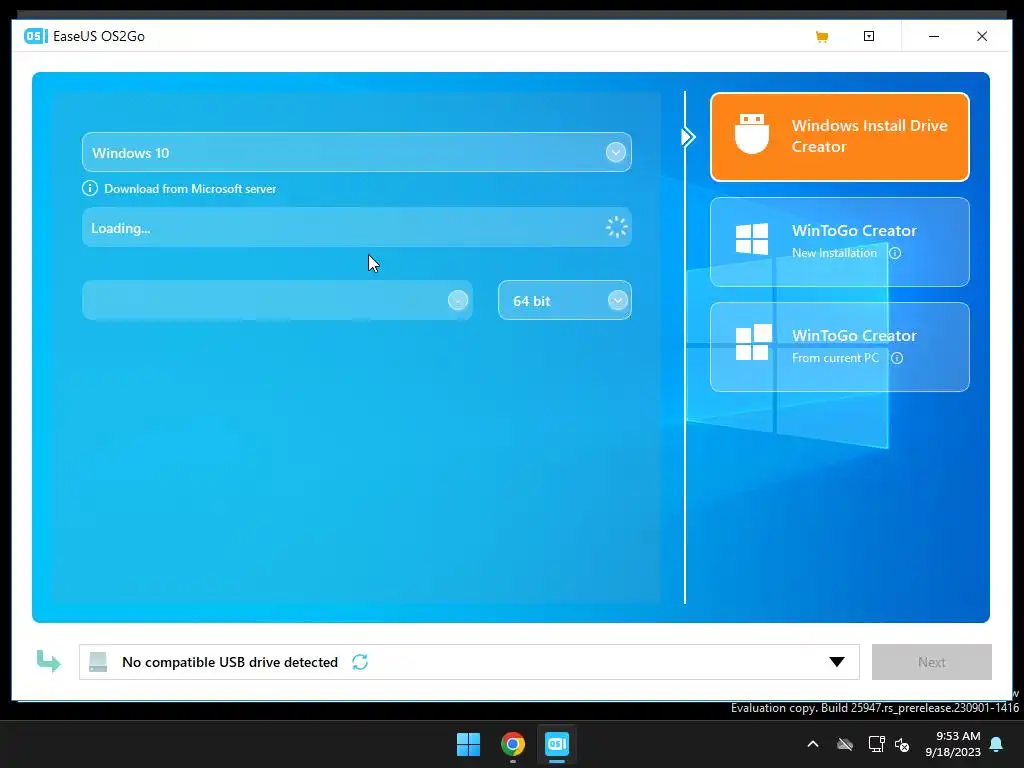1024x768 pixels.
Task: Click info icon beside Download from Microsoft server
Action: 89,188
